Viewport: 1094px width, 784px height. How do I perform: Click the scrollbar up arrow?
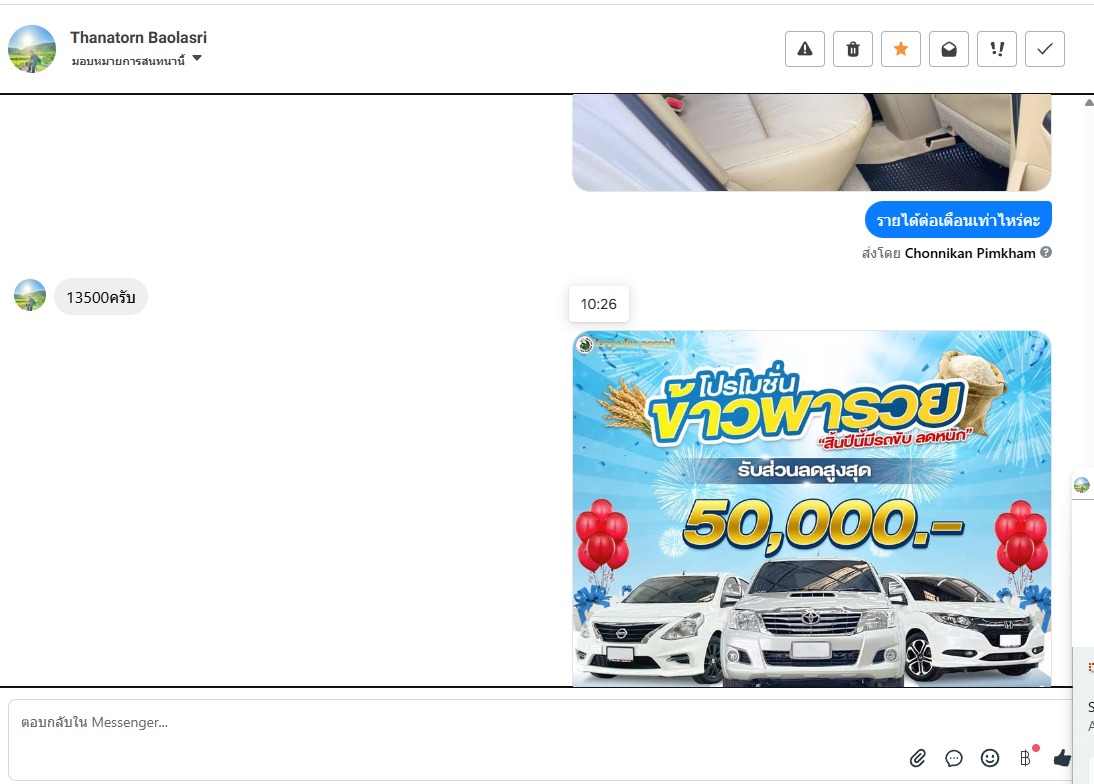[x=1089, y=103]
